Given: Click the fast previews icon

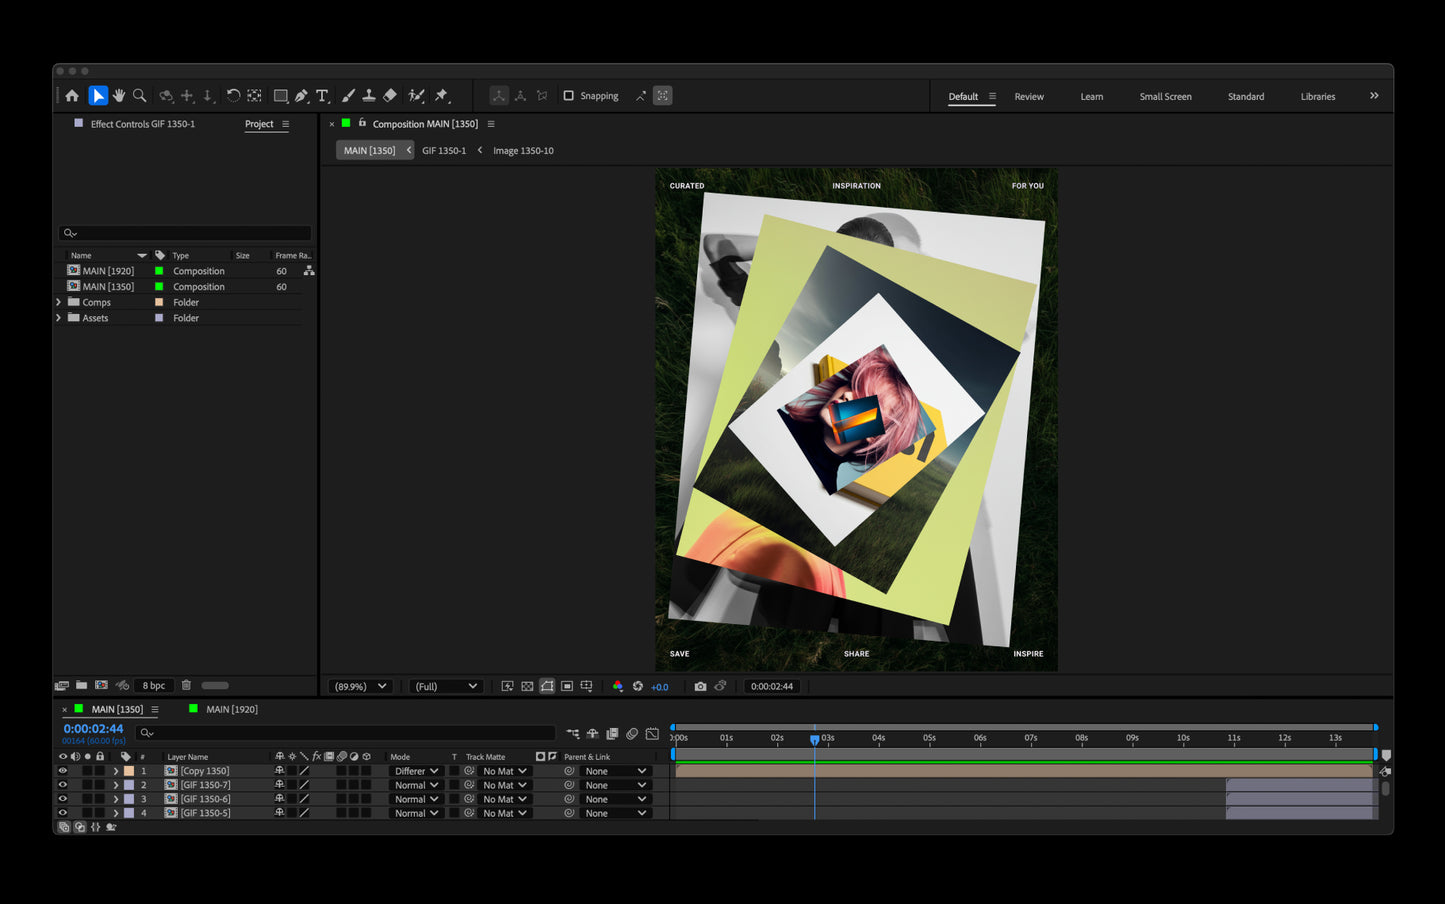Looking at the screenshot, I should tap(507, 686).
